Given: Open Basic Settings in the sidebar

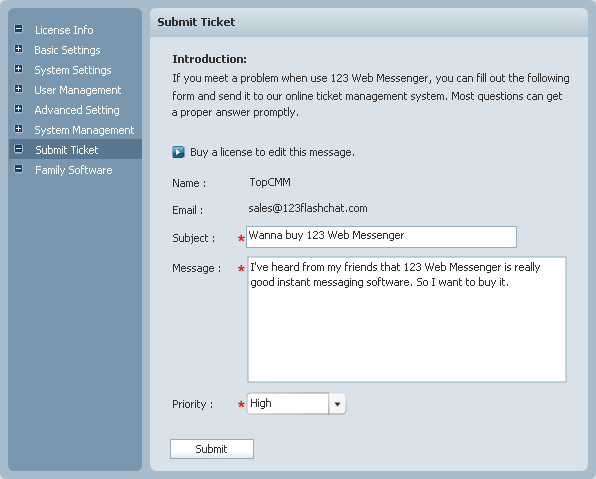Looking at the screenshot, I should pos(67,50).
